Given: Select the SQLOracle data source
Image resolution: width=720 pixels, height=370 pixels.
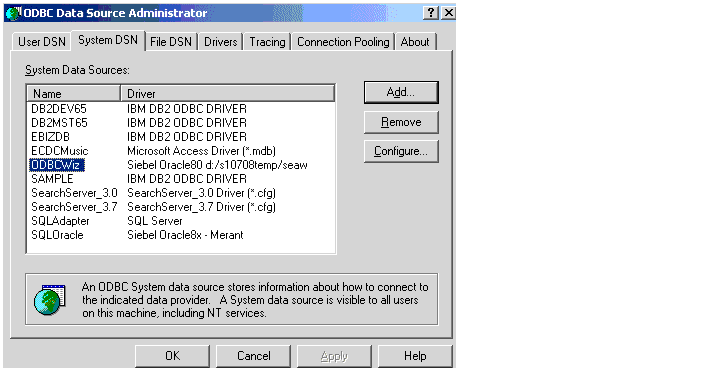Looking at the screenshot, I should [x=57, y=235].
